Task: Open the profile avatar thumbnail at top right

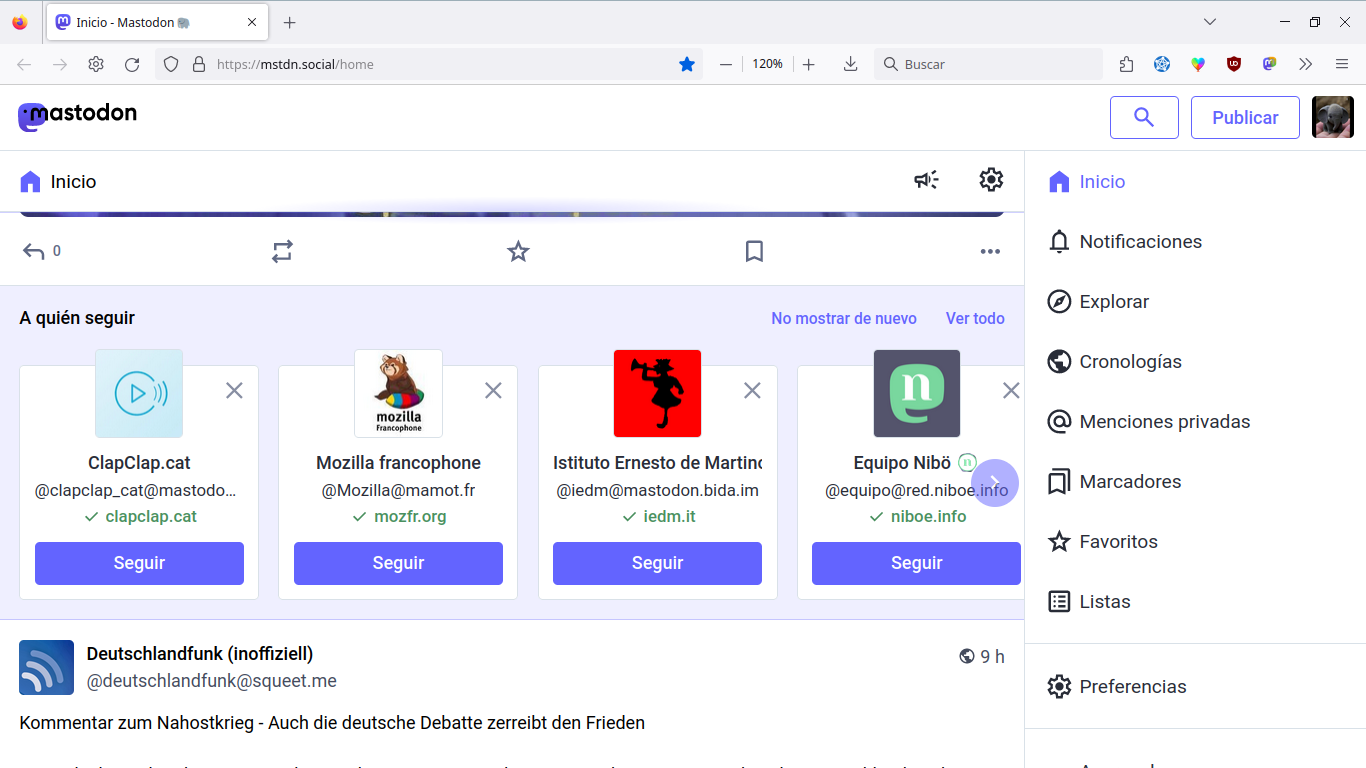Action: (x=1332, y=117)
